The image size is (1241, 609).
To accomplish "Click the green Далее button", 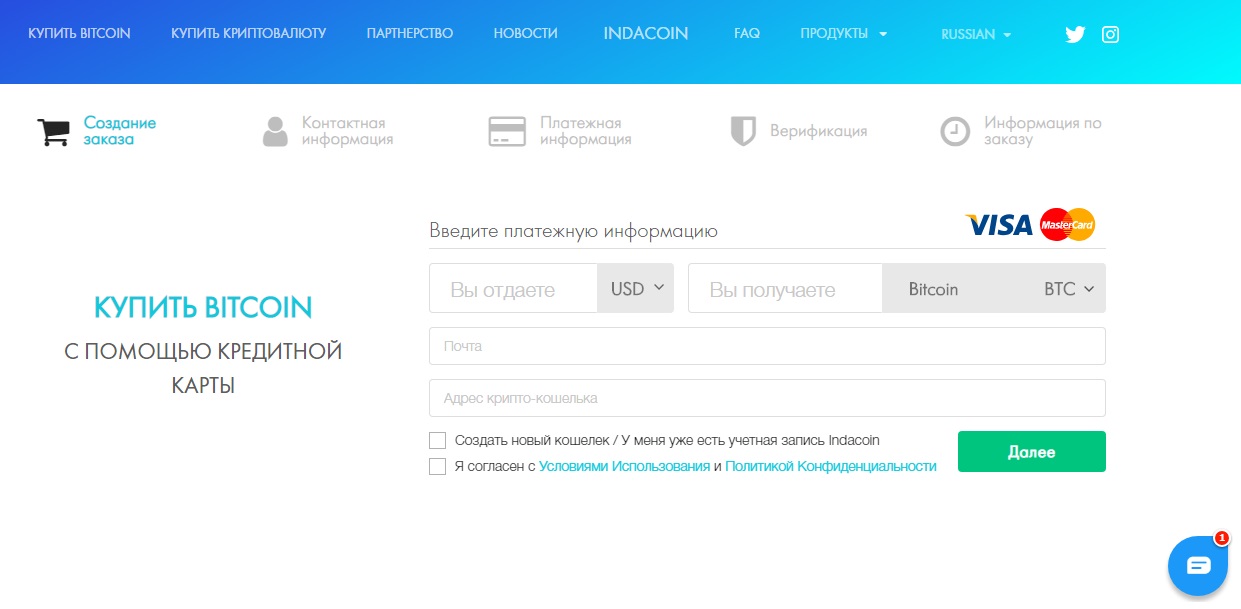I will 1032,452.
